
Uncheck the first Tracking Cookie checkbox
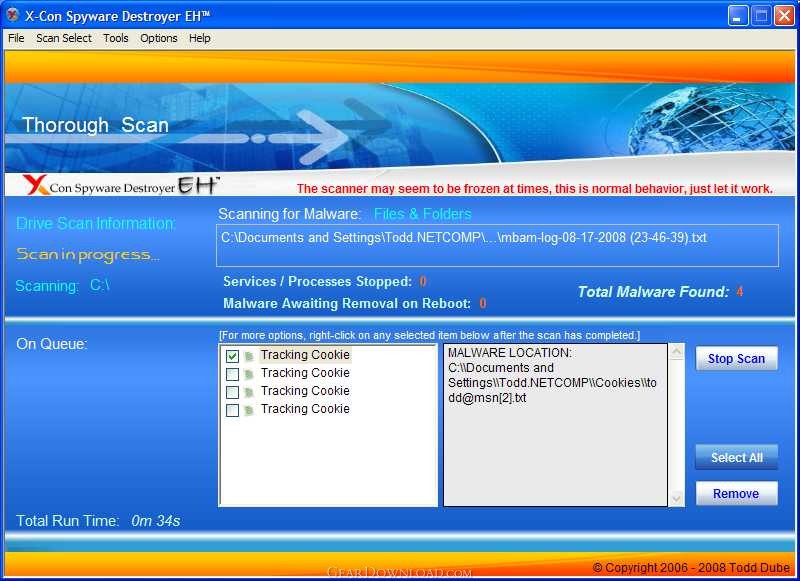(232, 356)
